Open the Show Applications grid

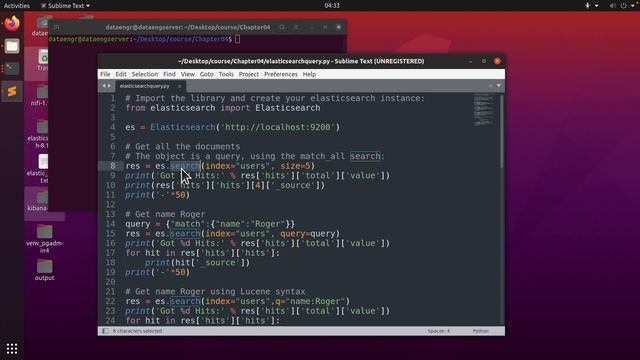[12, 348]
